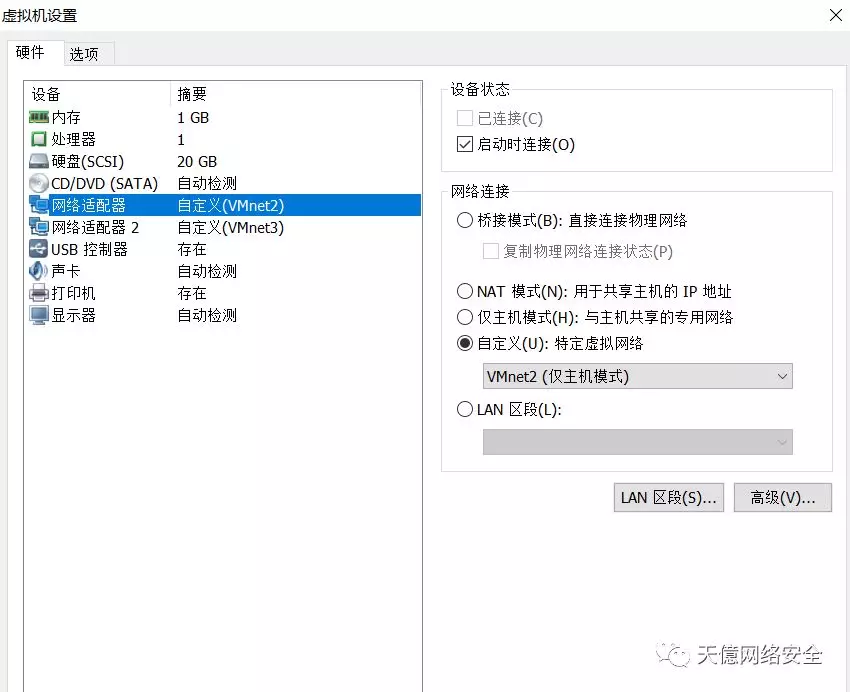Click the 高级(V)... button

(x=782, y=497)
